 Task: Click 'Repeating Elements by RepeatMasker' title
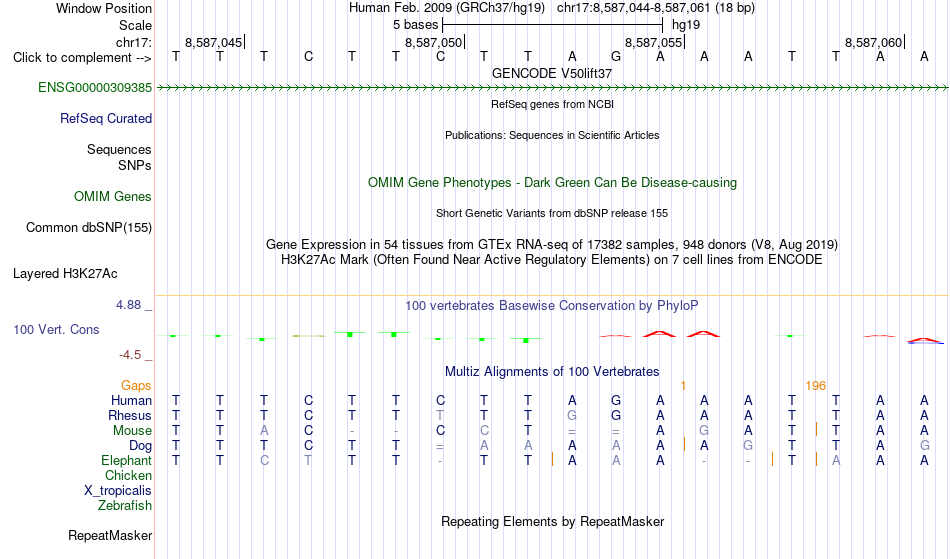tap(552, 521)
